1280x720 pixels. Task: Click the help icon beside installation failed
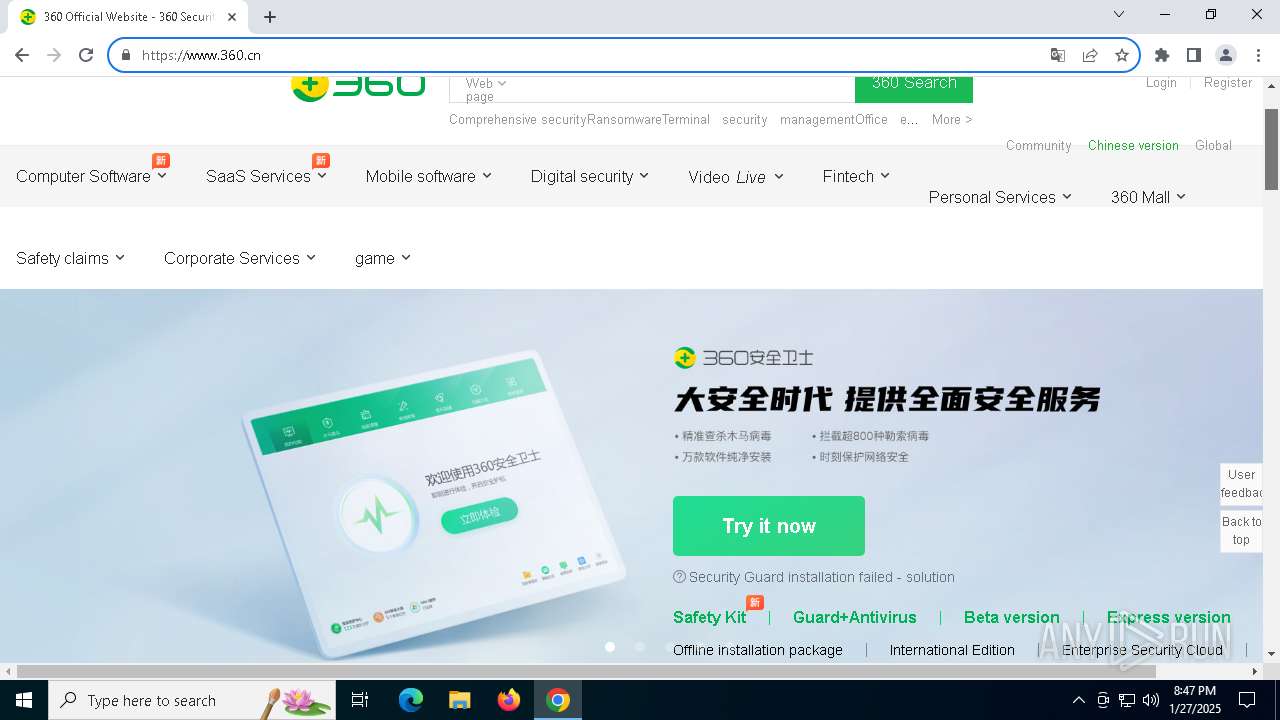pyautogui.click(x=680, y=577)
